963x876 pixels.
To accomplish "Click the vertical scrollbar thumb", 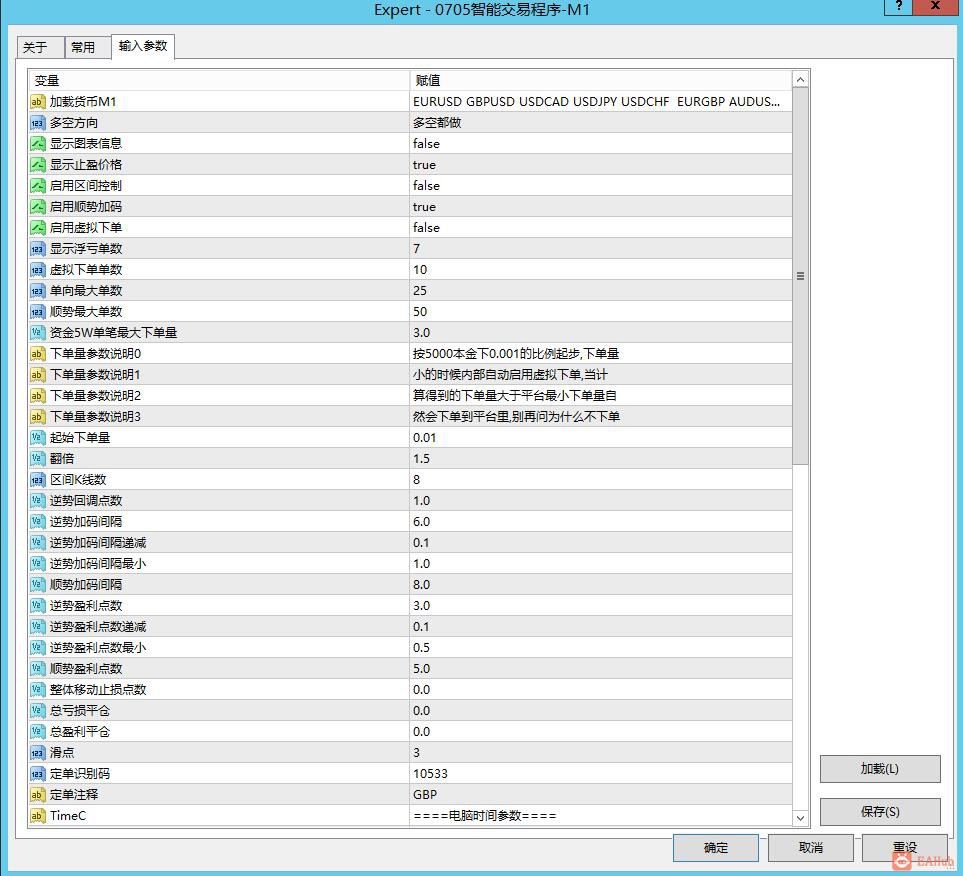I will [x=800, y=276].
